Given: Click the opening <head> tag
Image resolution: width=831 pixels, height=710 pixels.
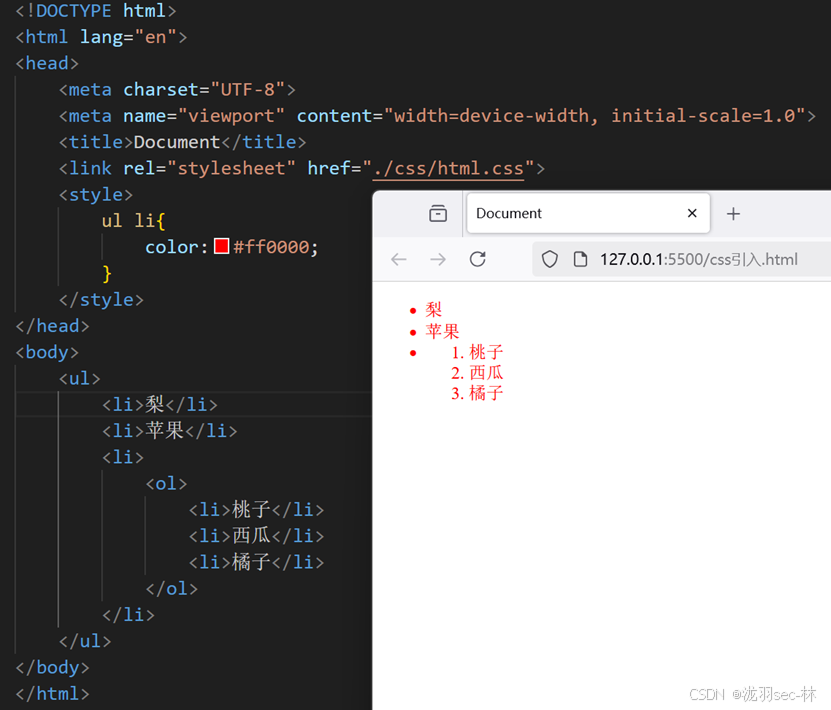Looking at the screenshot, I should tap(47, 63).
